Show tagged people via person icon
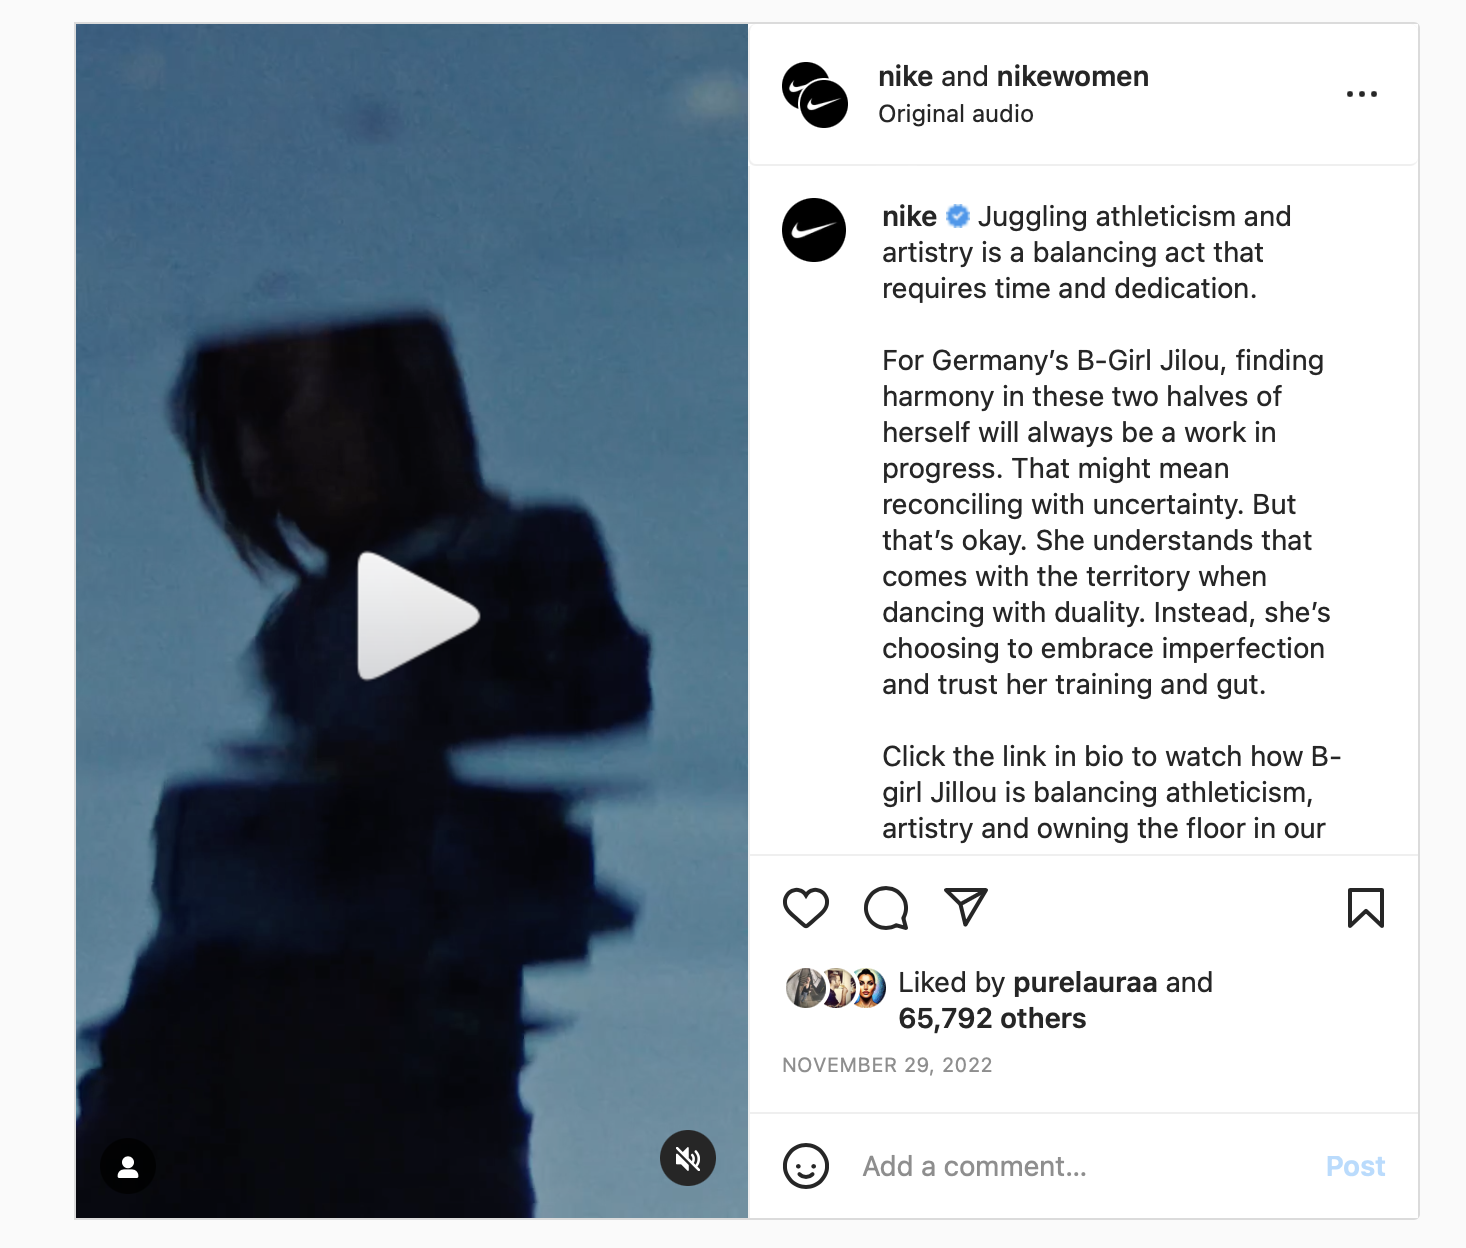 128,1166
